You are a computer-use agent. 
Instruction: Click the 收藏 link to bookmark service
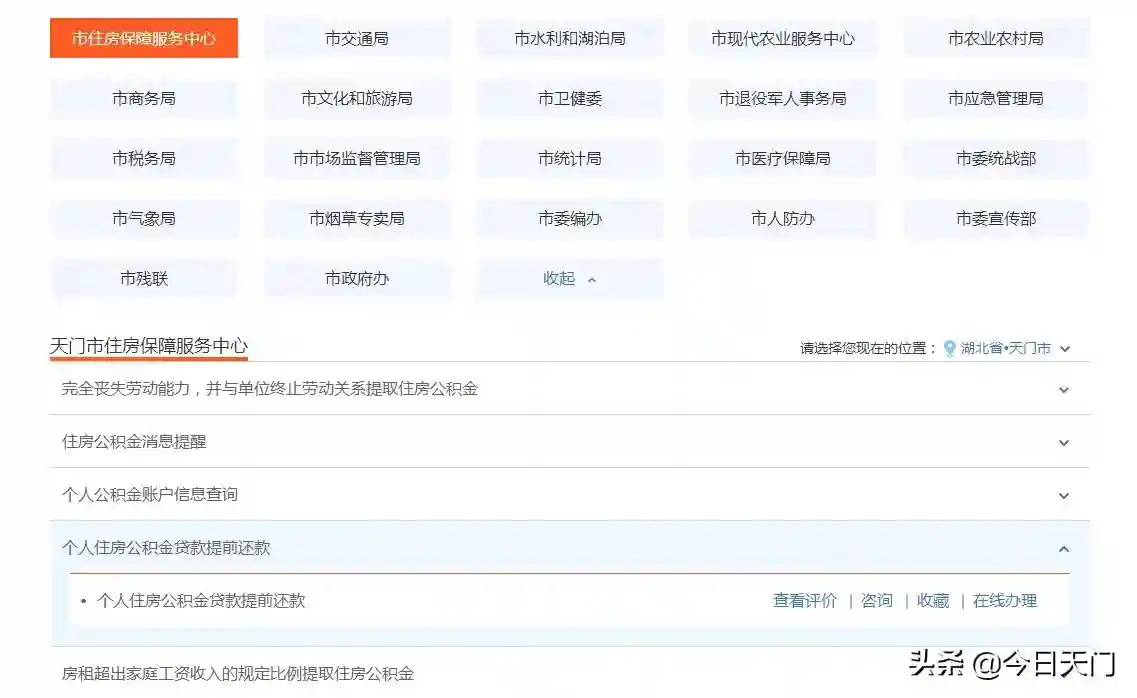pyautogui.click(x=933, y=601)
